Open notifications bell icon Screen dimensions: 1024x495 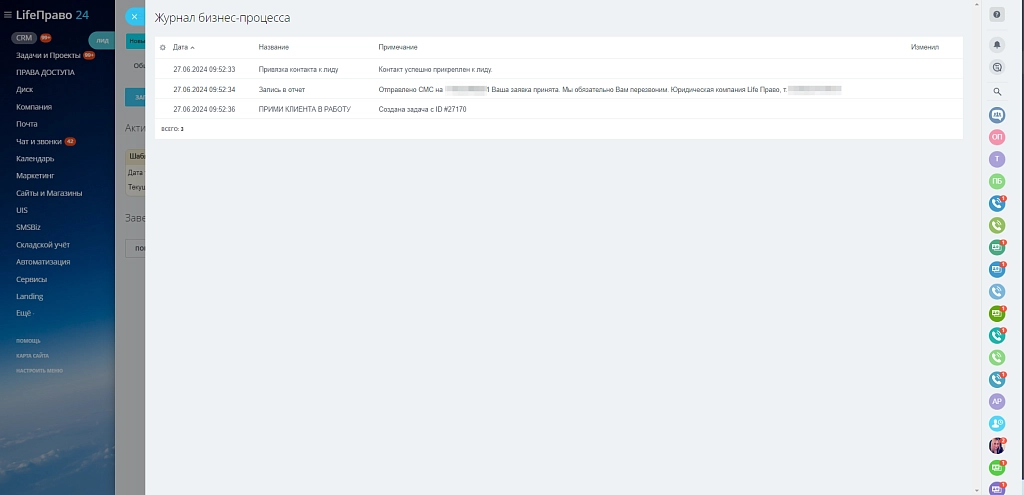(997, 44)
